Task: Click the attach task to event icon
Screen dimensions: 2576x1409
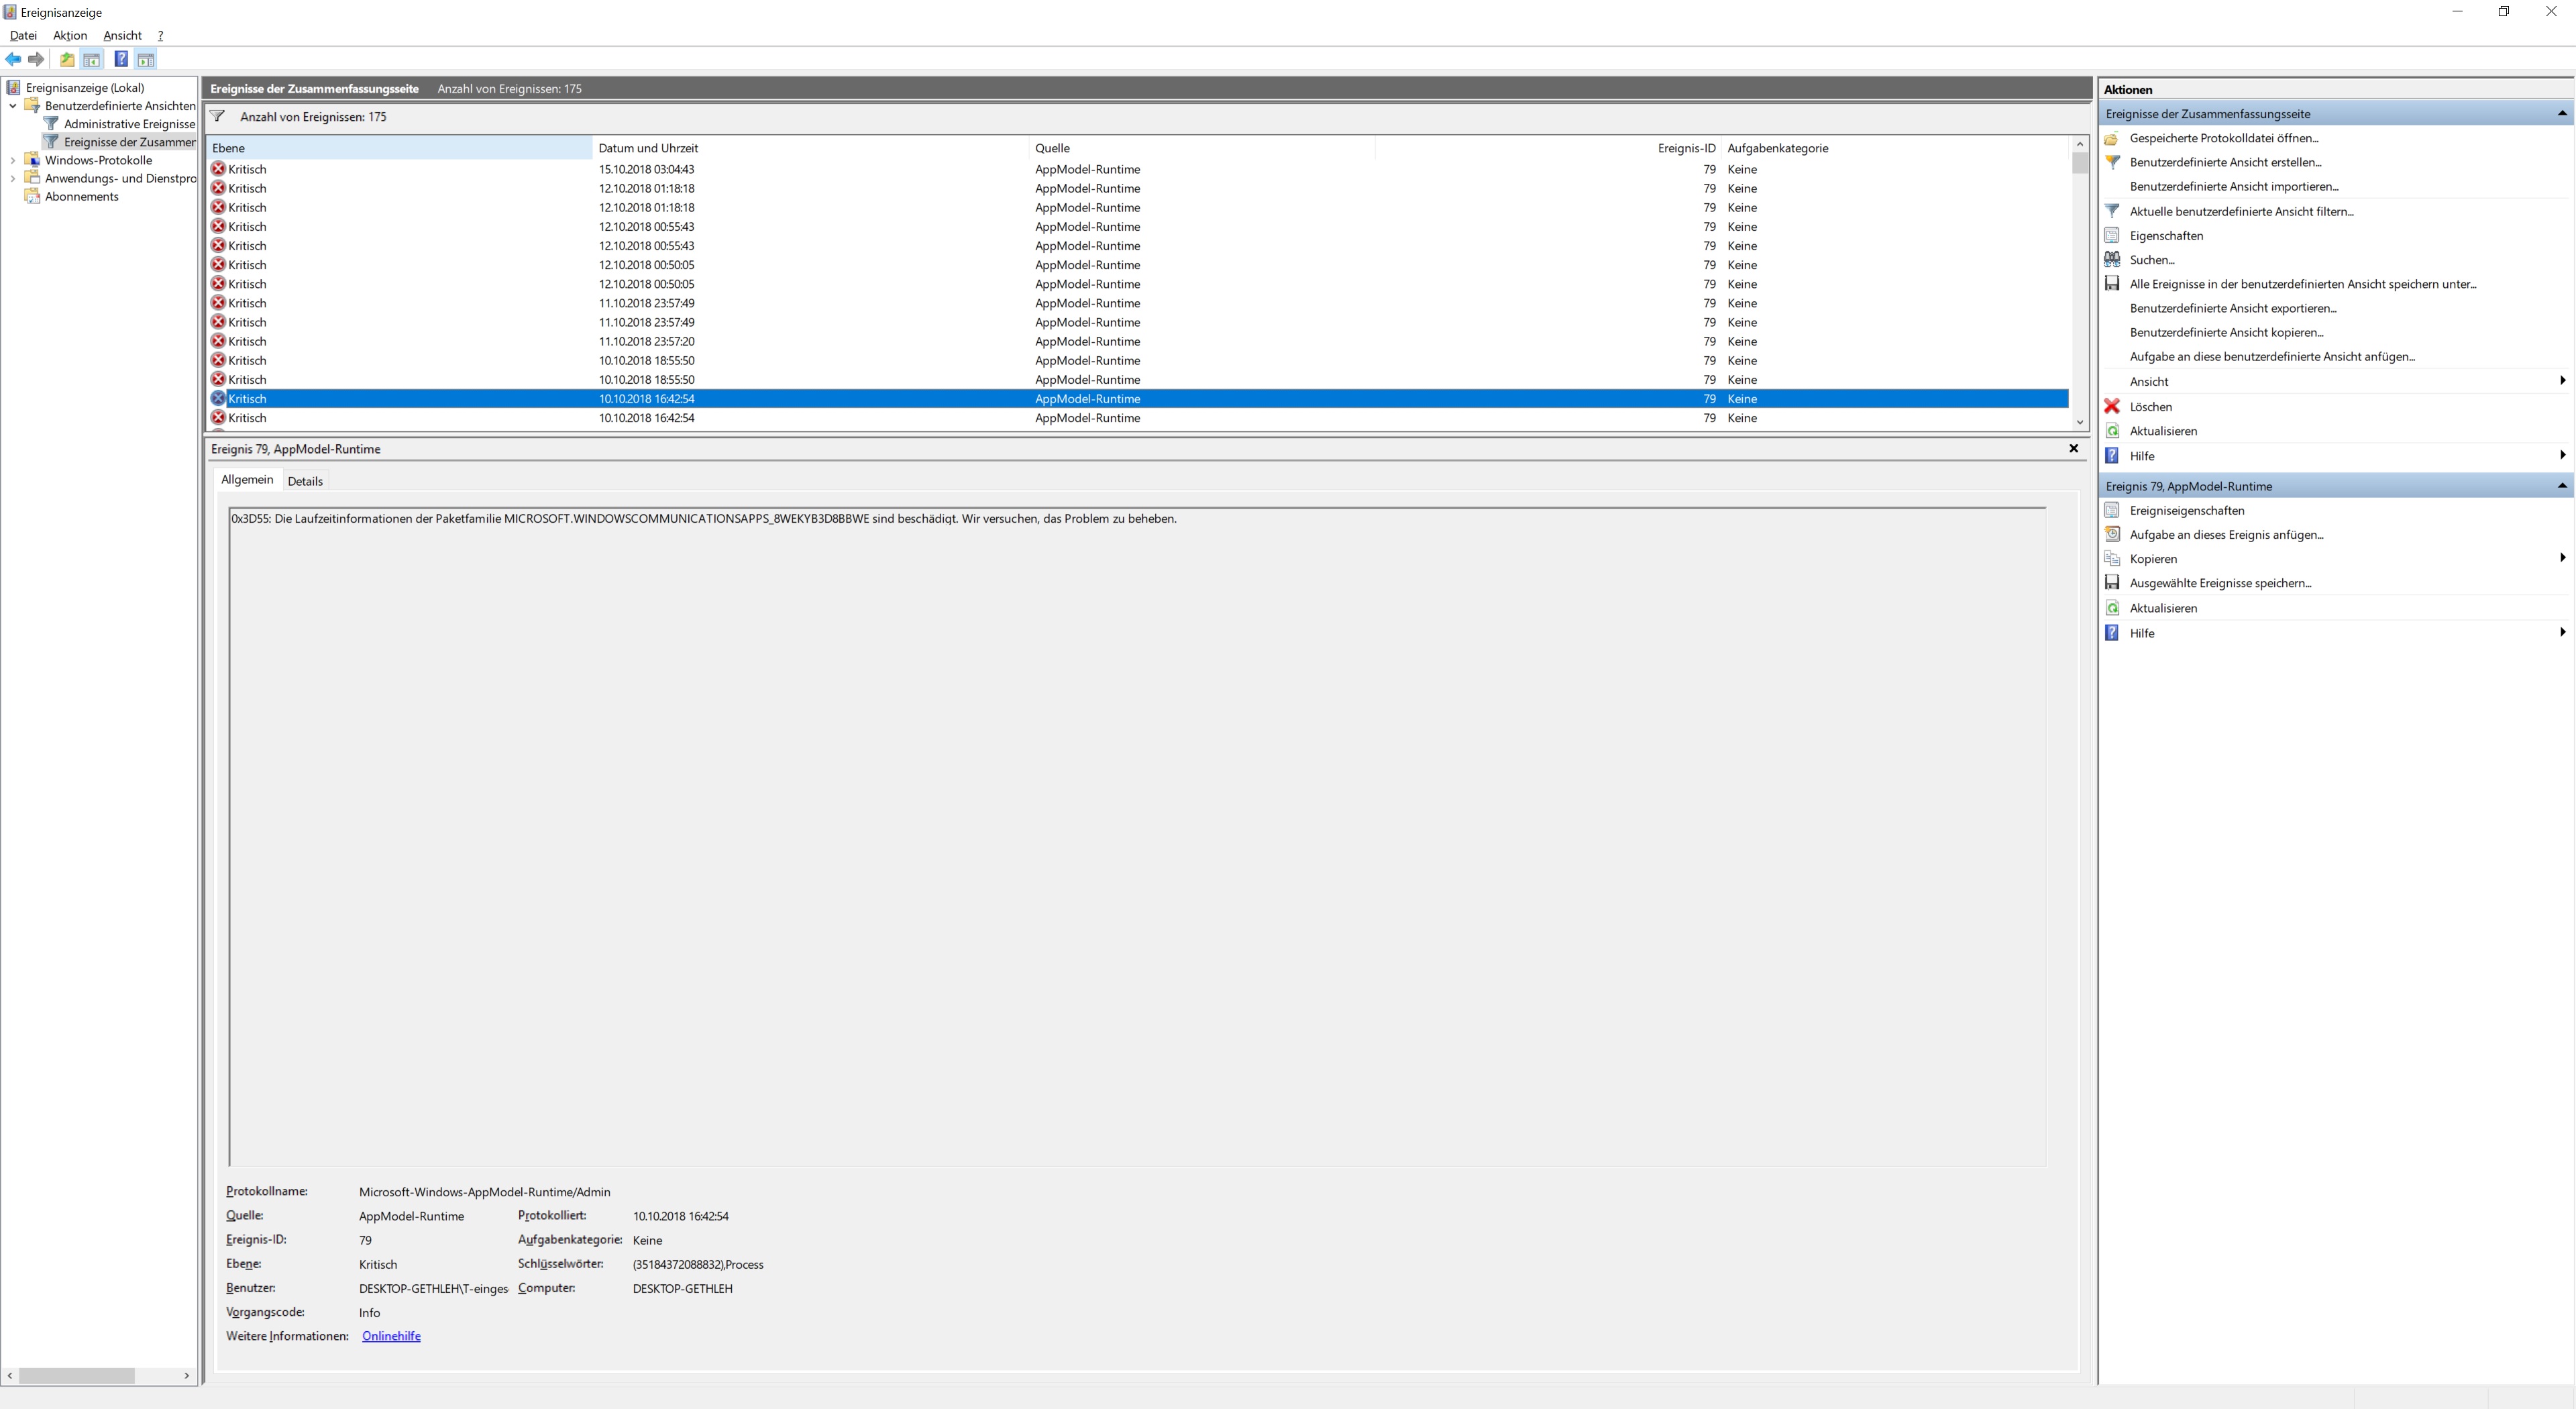Action: pos(2112,534)
